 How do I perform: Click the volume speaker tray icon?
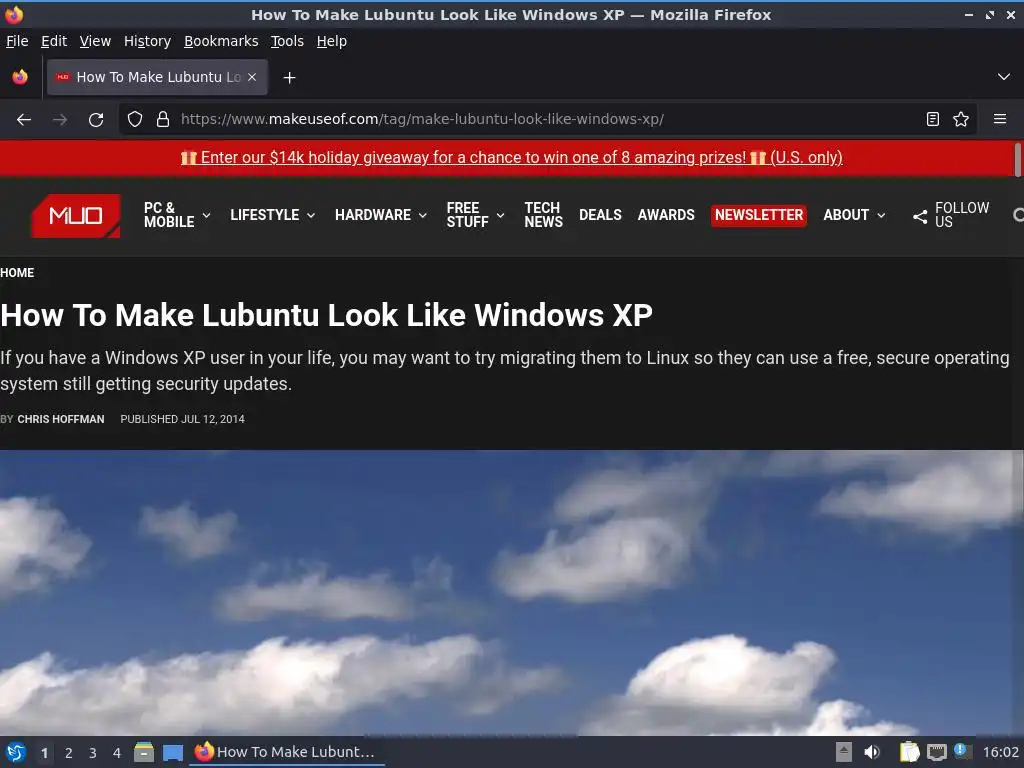872,752
